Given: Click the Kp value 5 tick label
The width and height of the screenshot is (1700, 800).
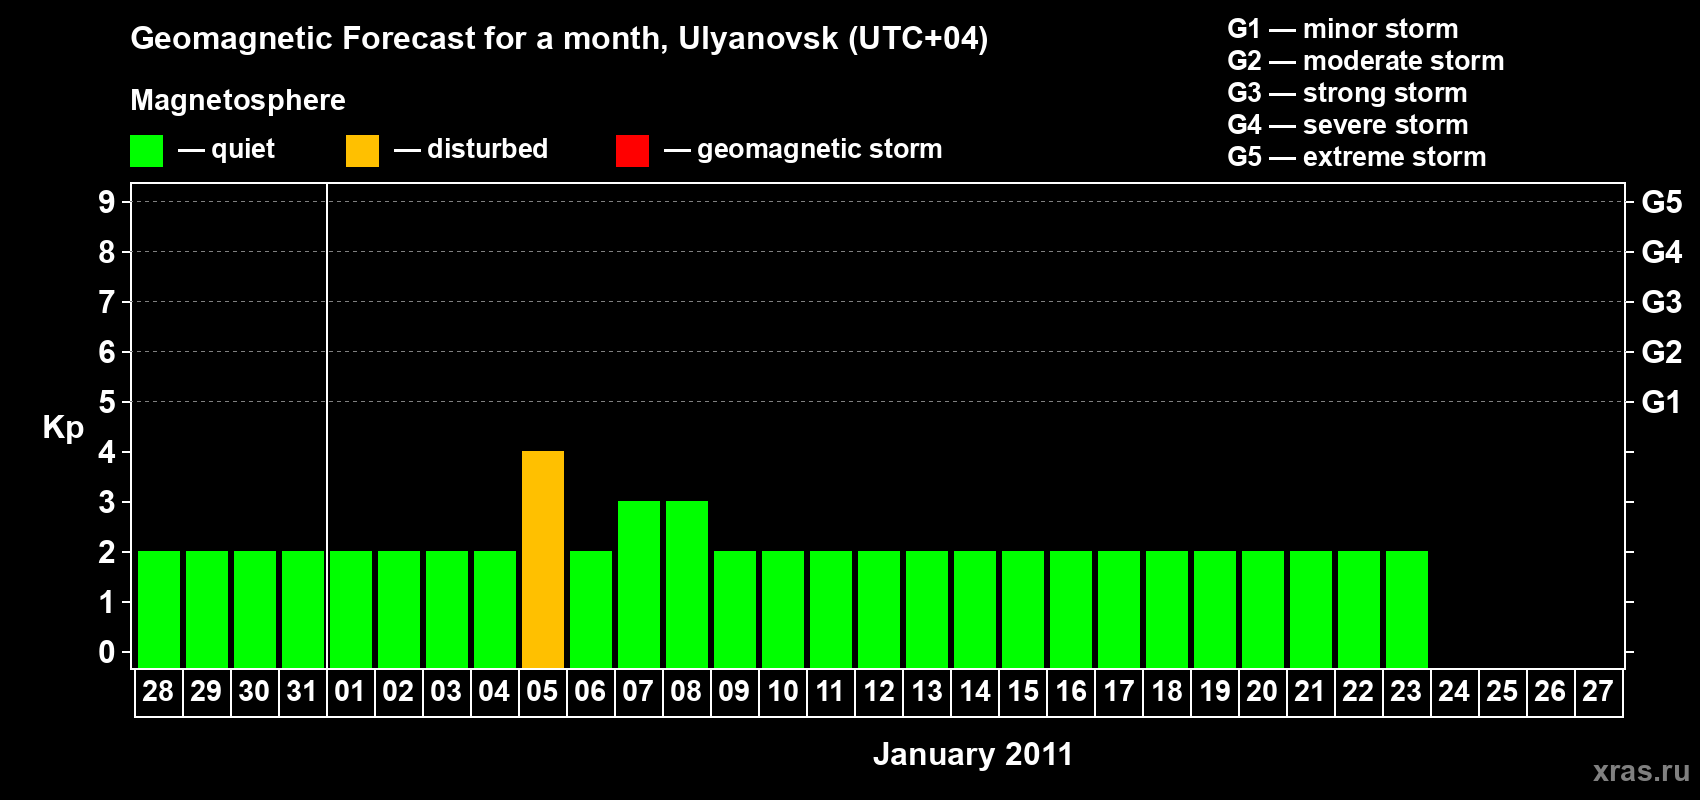Looking at the screenshot, I should point(107,402).
